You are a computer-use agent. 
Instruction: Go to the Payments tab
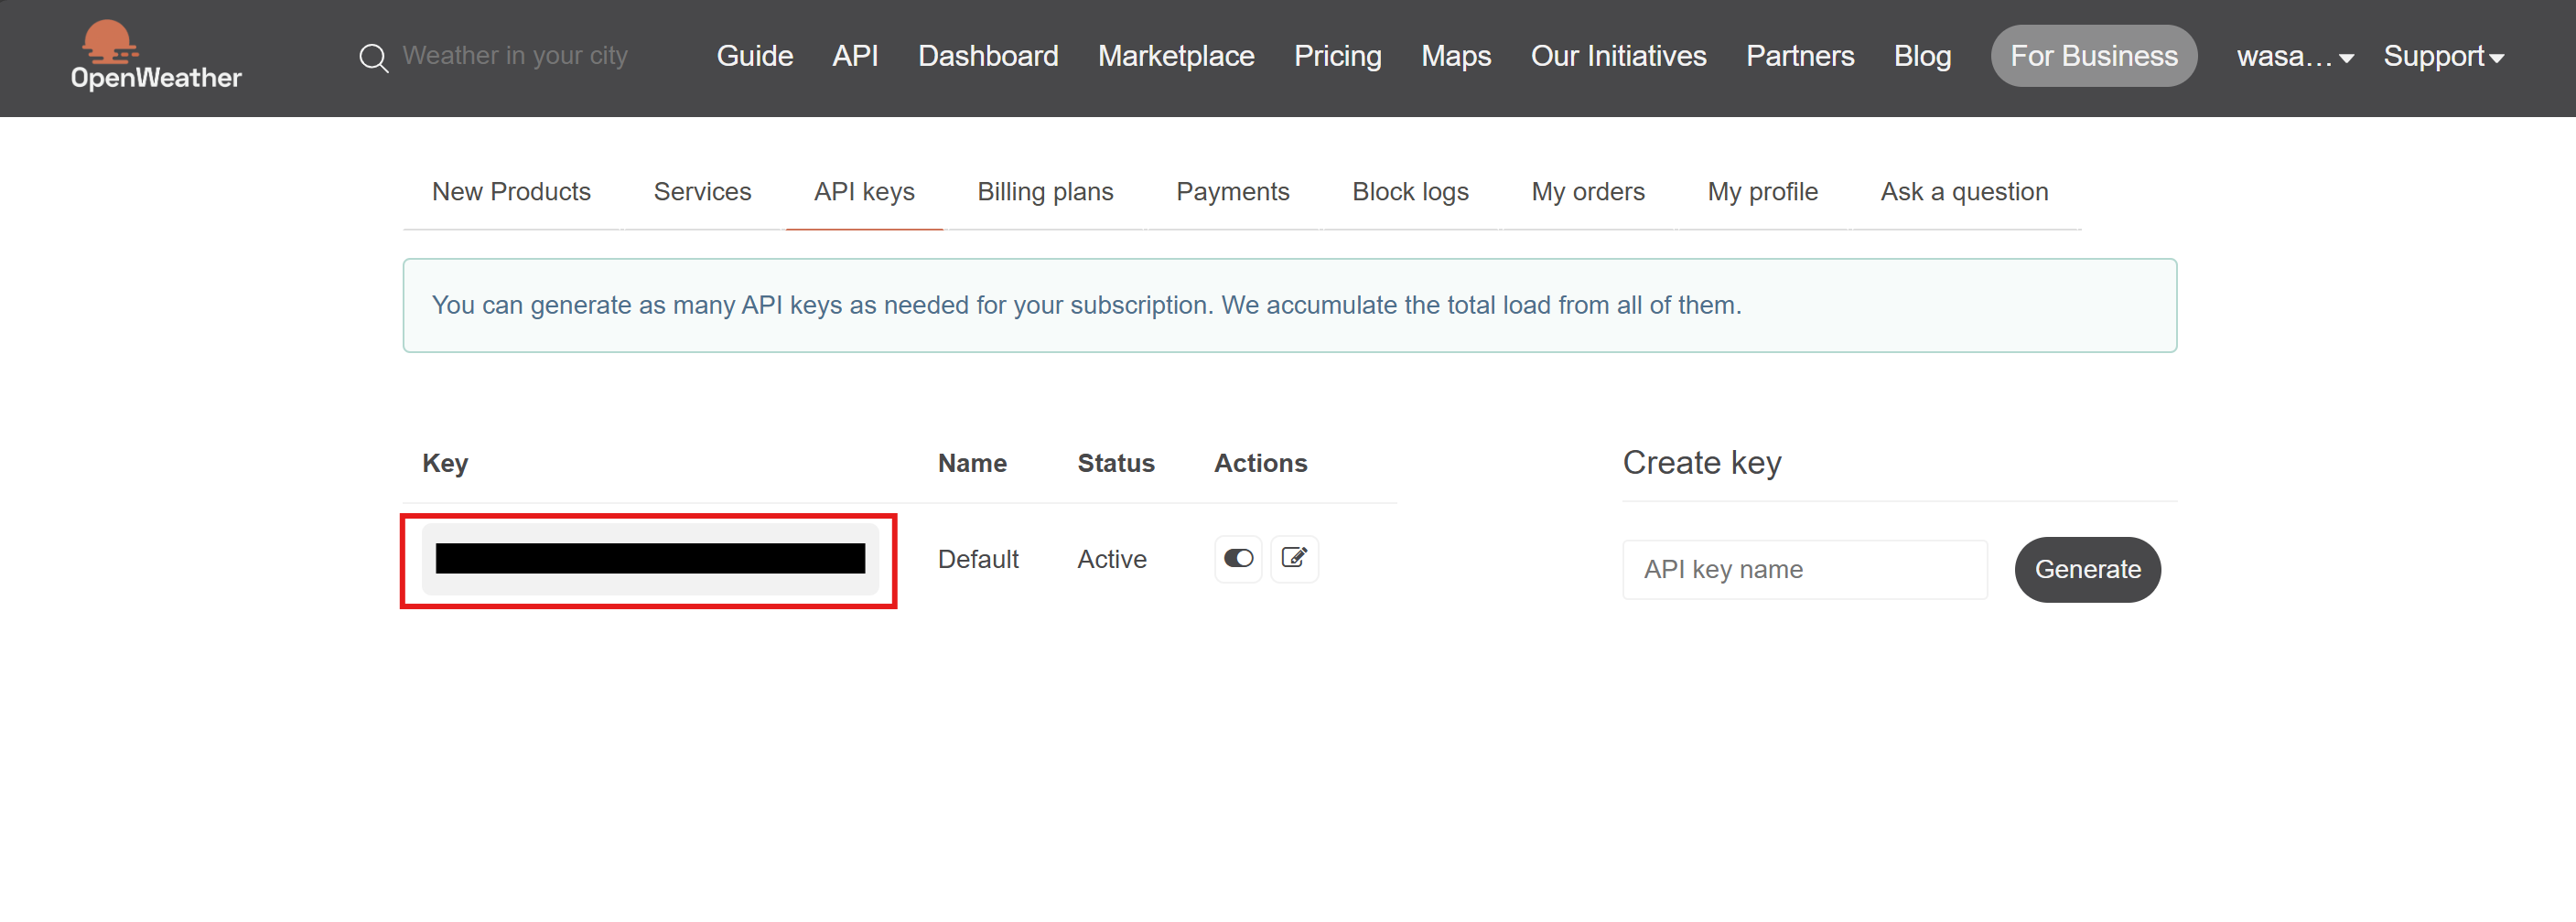pos(1232,191)
